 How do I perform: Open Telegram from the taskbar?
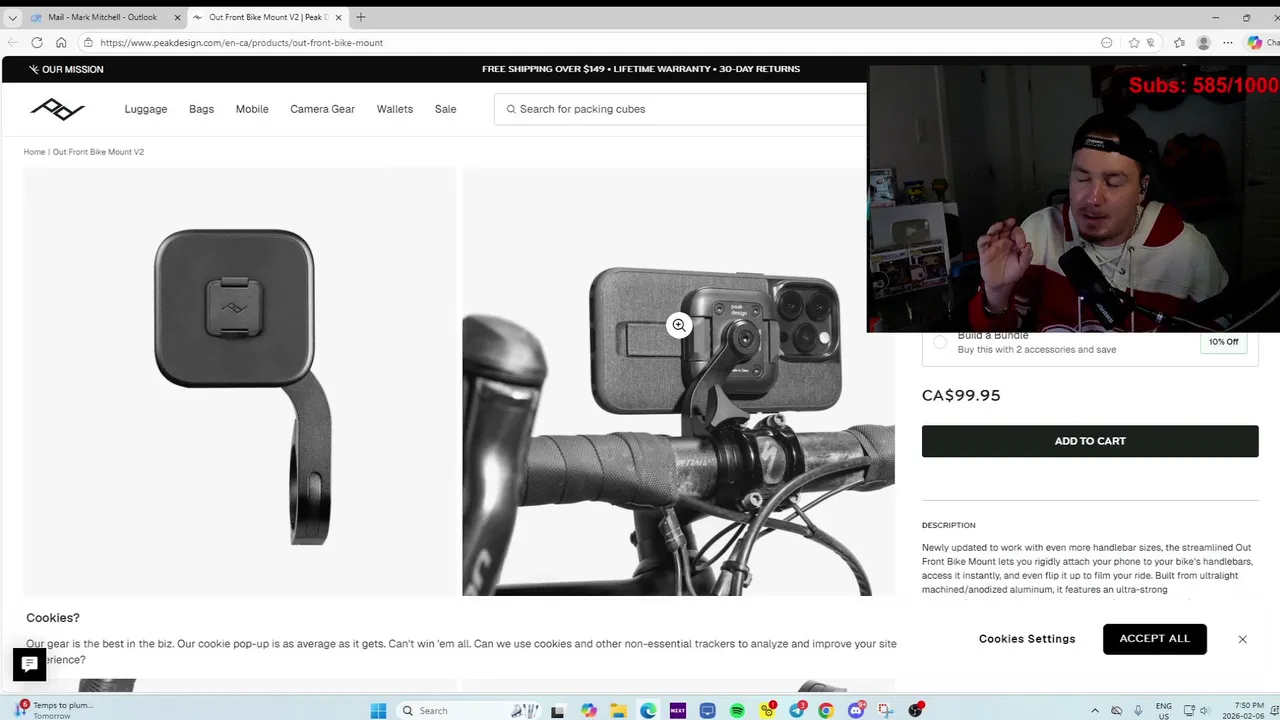[x=797, y=711]
